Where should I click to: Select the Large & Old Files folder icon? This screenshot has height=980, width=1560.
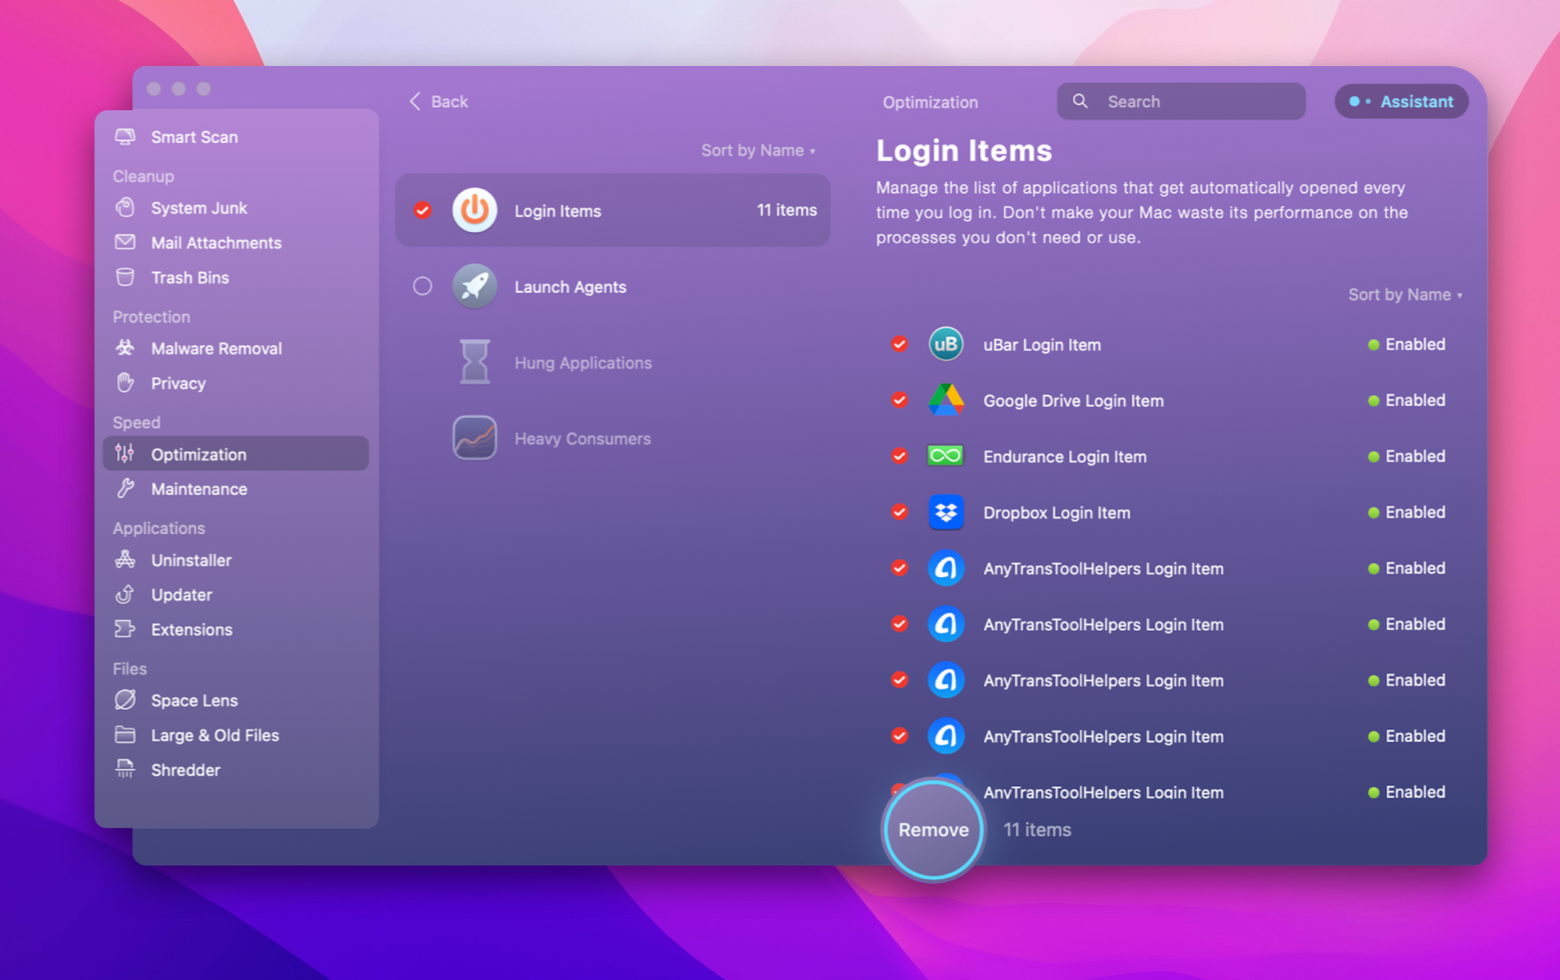(x=125, y=735)
